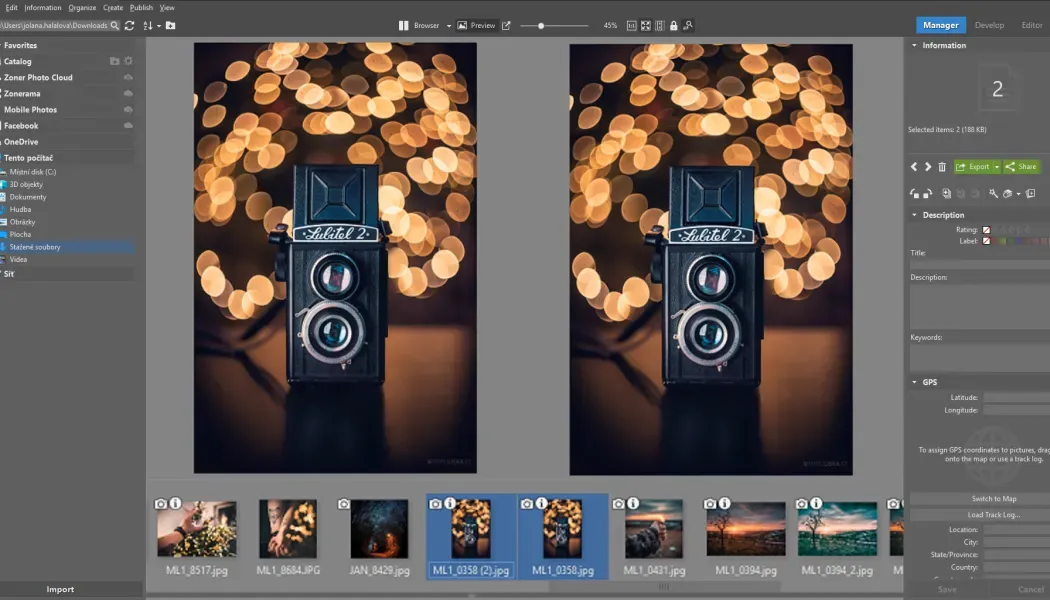This screenshot has width=1050, height=600.
Task: Select the rotate left icon
Action: tap(913, 194)
